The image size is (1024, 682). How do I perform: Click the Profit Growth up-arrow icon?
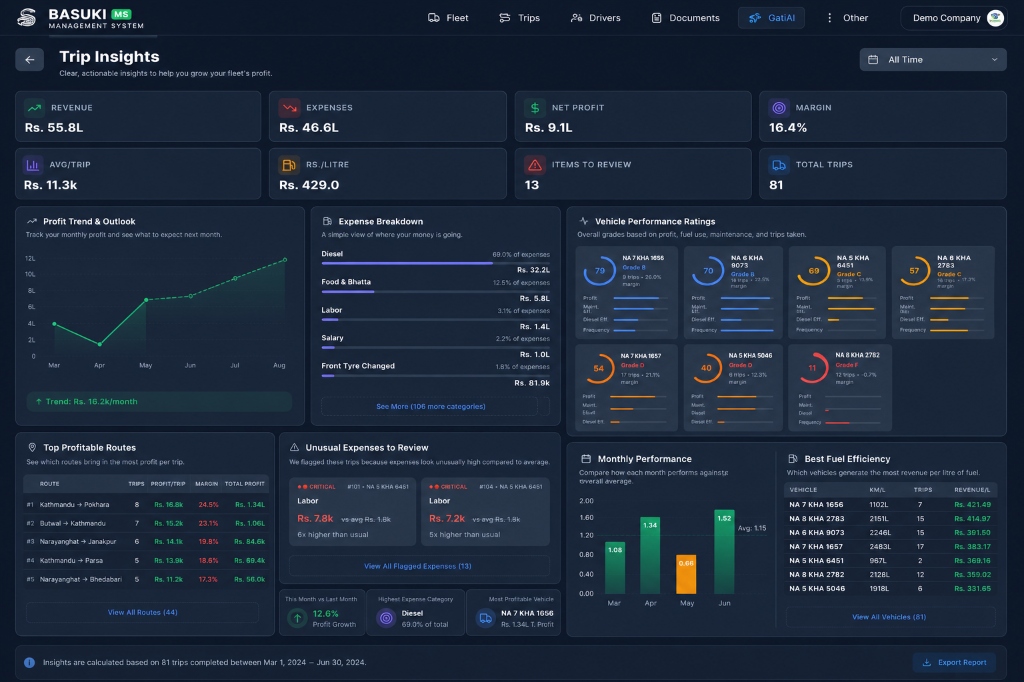coord(298,617)
